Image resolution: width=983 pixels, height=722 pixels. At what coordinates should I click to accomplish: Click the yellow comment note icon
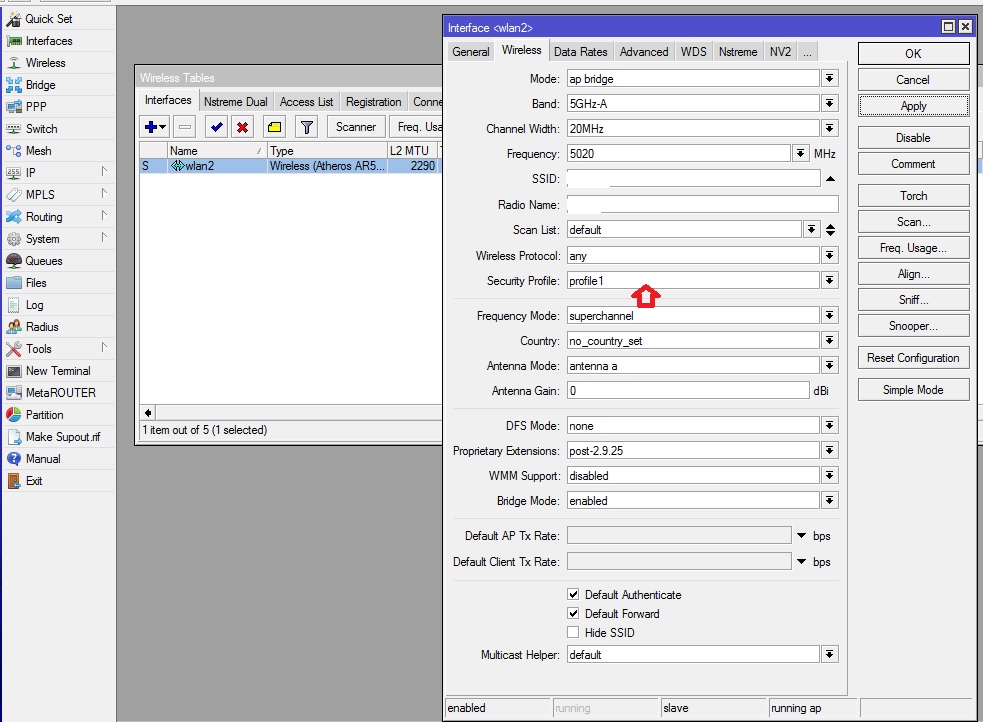pyautogui.click(x=275, y=127)
